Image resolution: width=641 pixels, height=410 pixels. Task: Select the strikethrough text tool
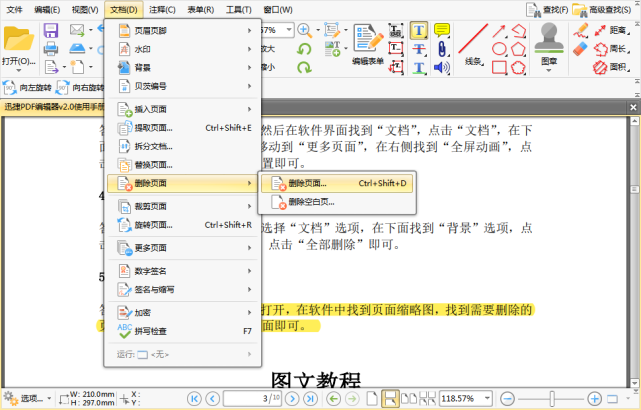tap(419, 49)
